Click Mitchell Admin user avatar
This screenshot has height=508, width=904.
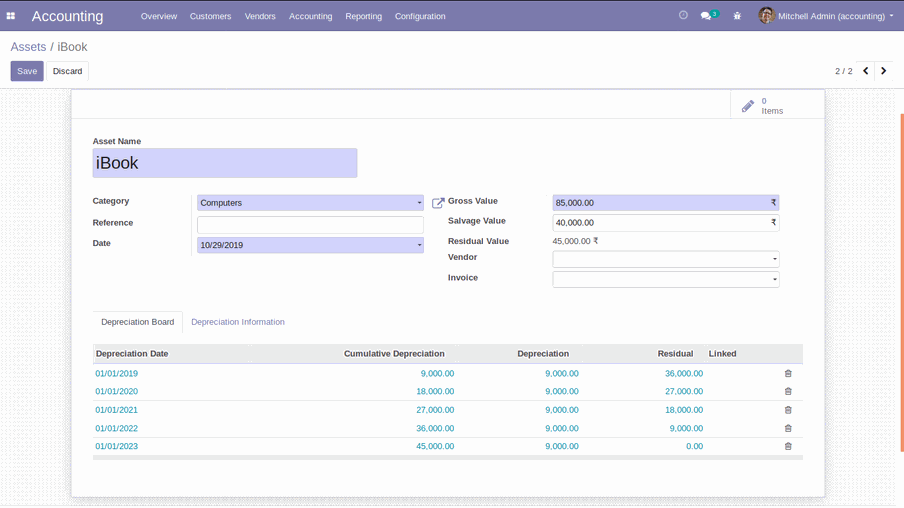tap(766, 16)
